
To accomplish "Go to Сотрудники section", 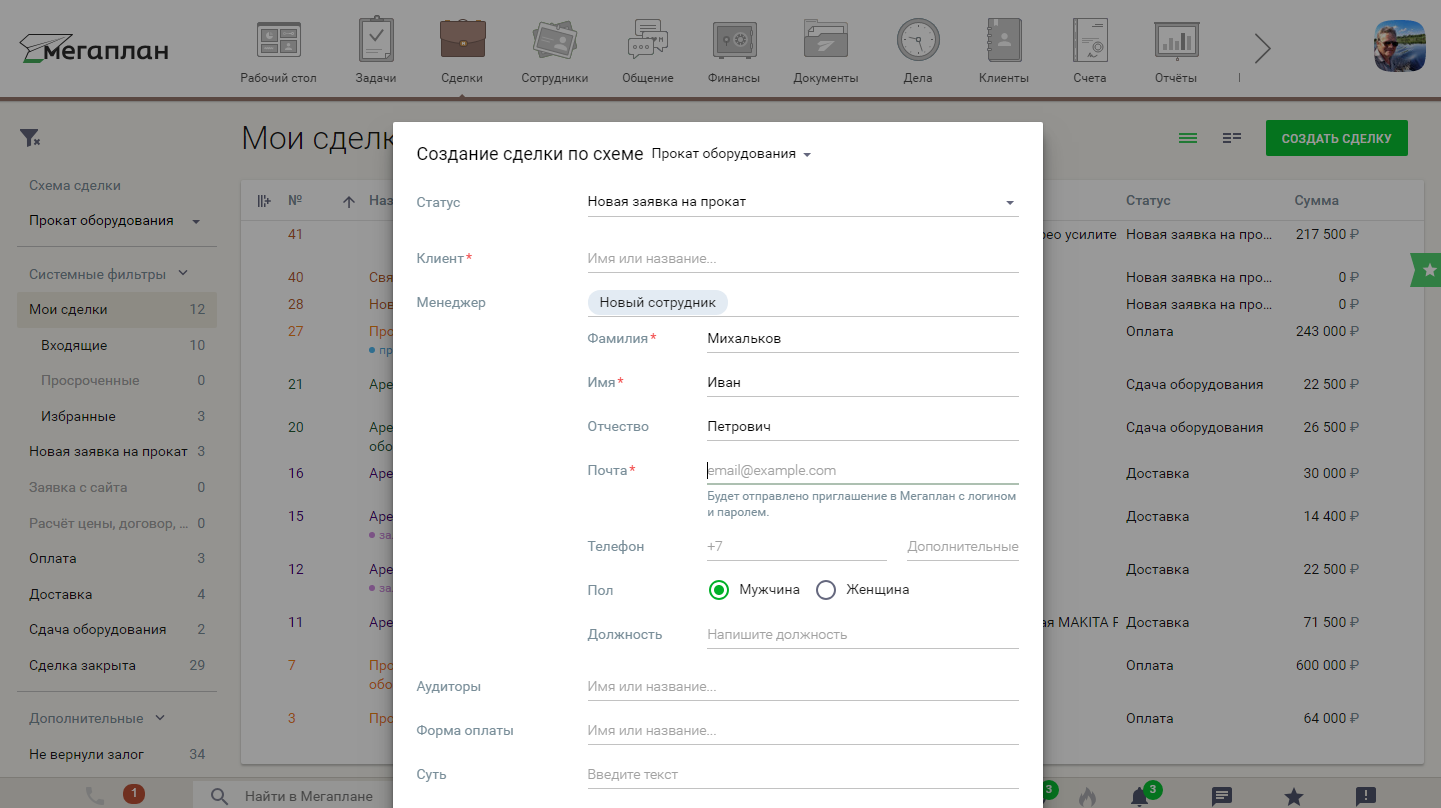I will (x=554, y=51).
